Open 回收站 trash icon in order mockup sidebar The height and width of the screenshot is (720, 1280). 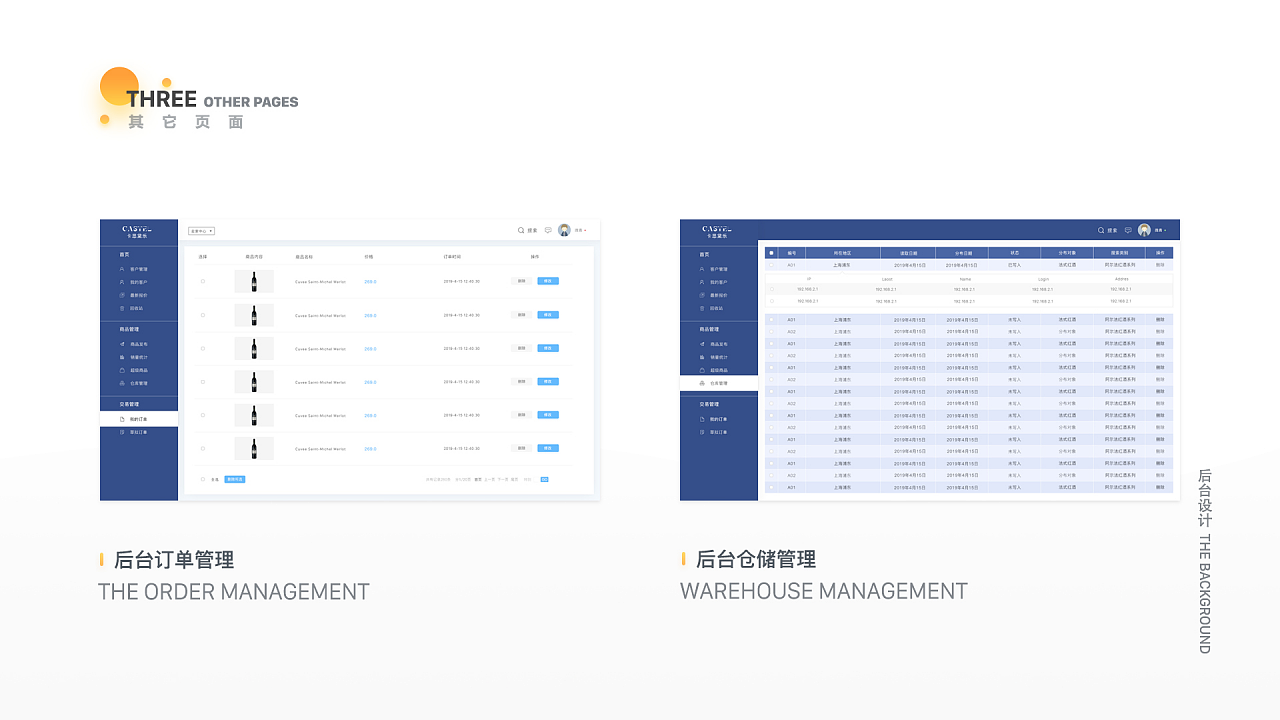pos(122,308)
